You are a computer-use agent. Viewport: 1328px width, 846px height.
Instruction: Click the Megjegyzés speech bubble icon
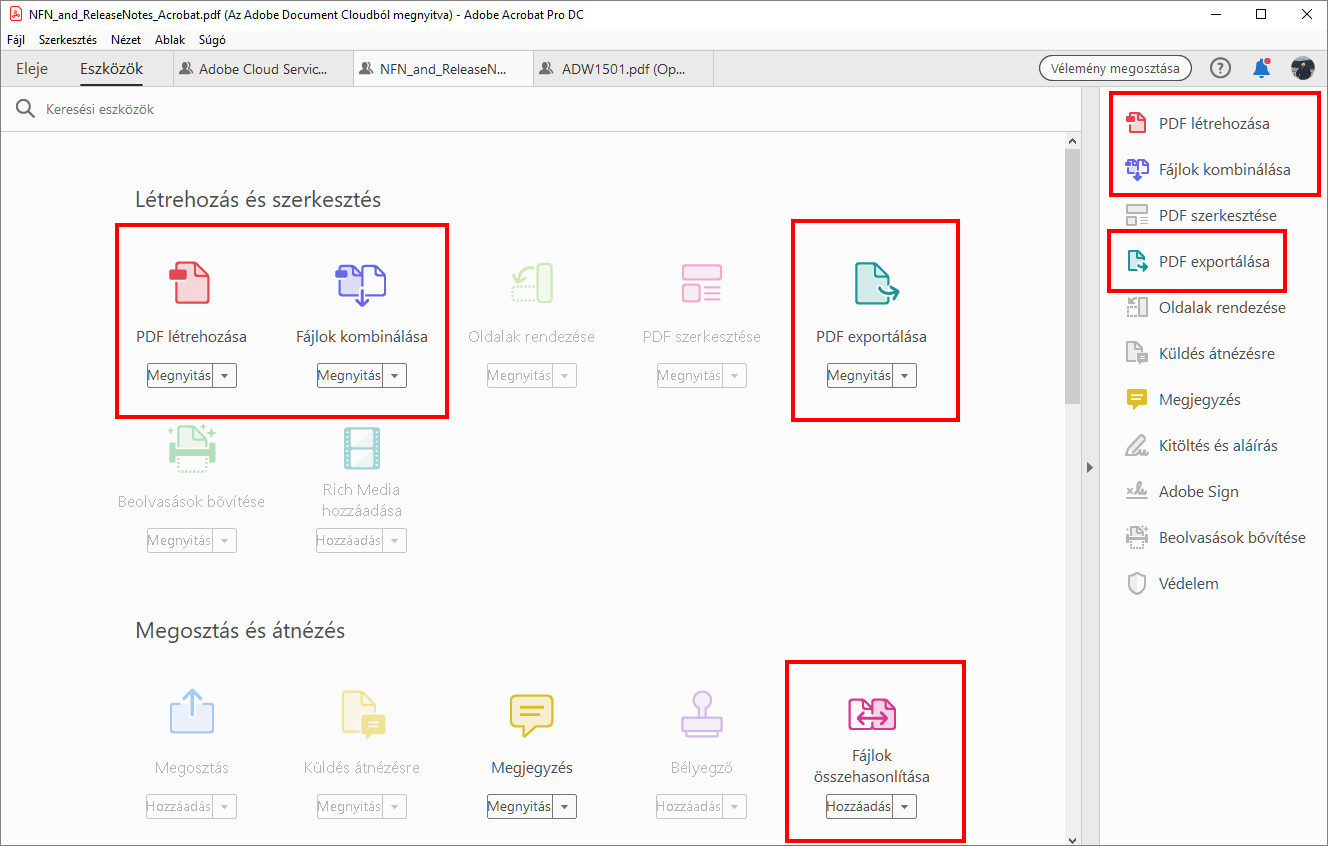(x=531, y=714)
